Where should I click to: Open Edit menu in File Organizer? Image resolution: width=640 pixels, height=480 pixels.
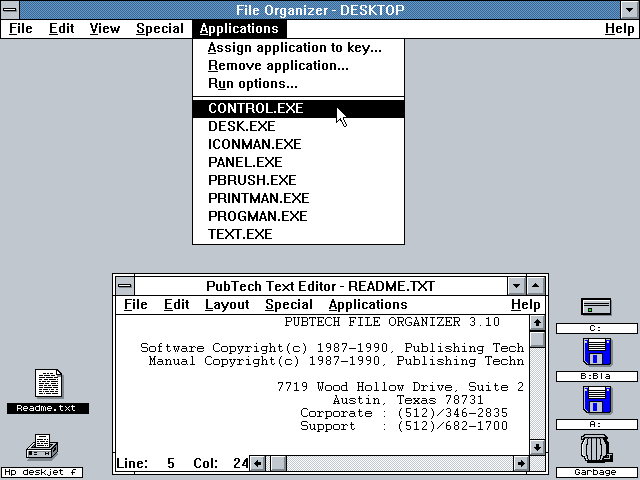61,29
